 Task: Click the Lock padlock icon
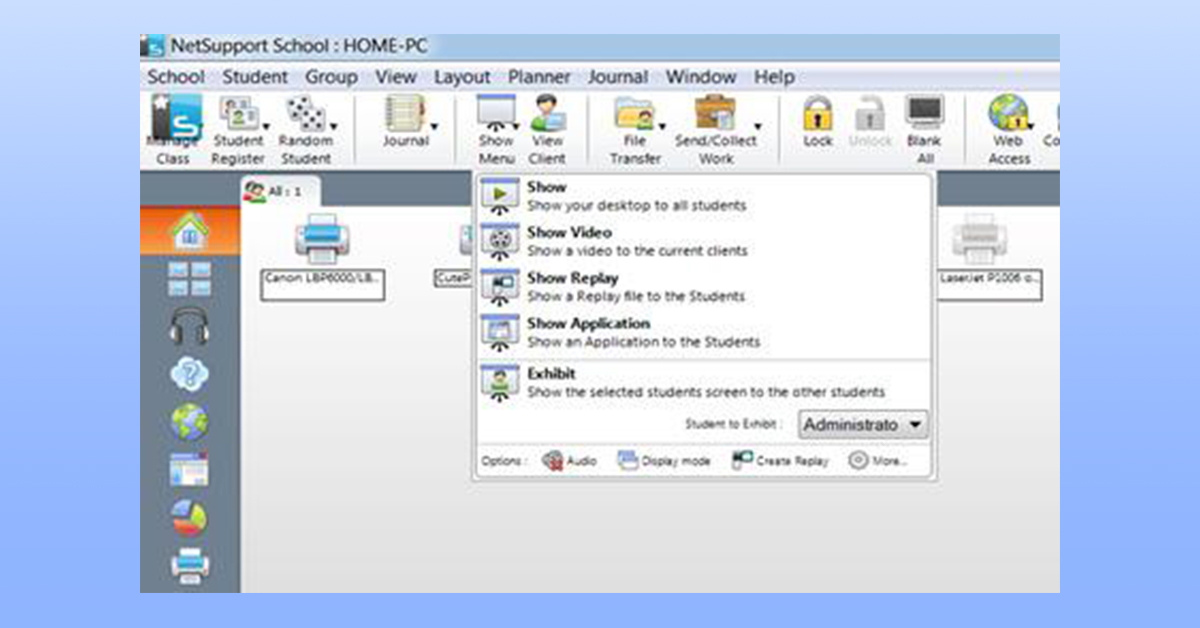[817, 115]
